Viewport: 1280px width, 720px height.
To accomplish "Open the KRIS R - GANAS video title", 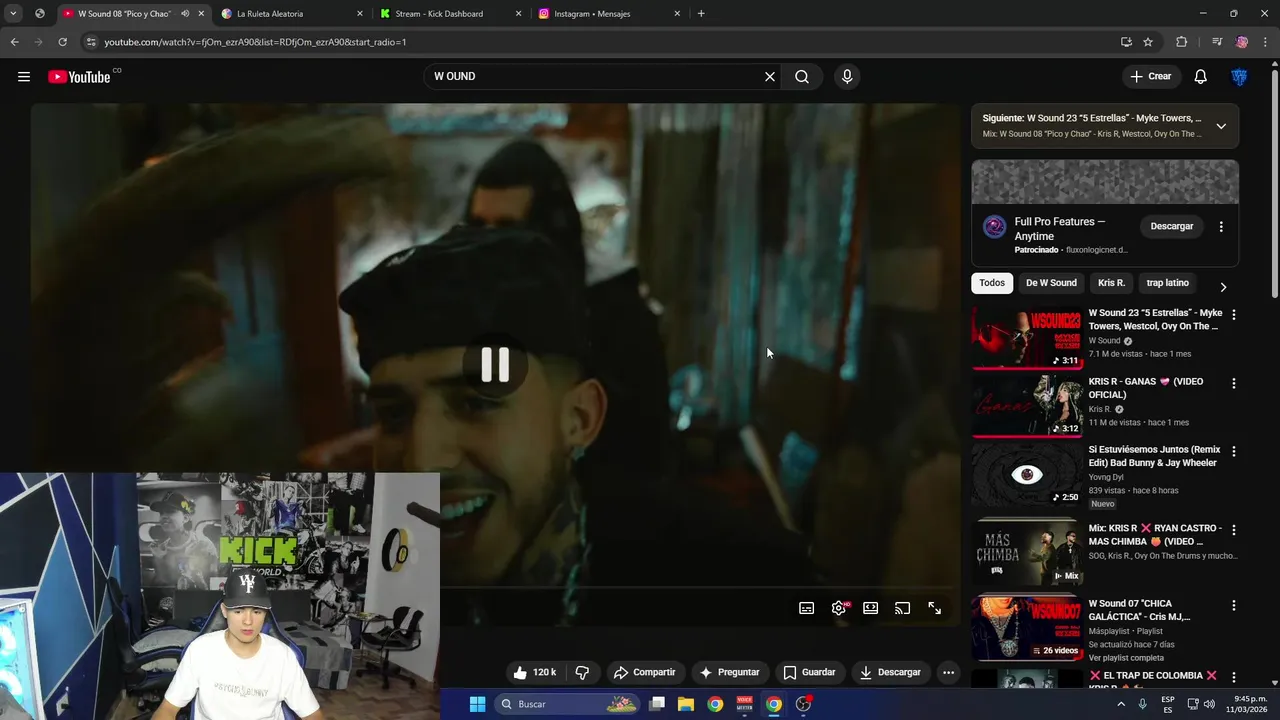I will click(1146, 388).
